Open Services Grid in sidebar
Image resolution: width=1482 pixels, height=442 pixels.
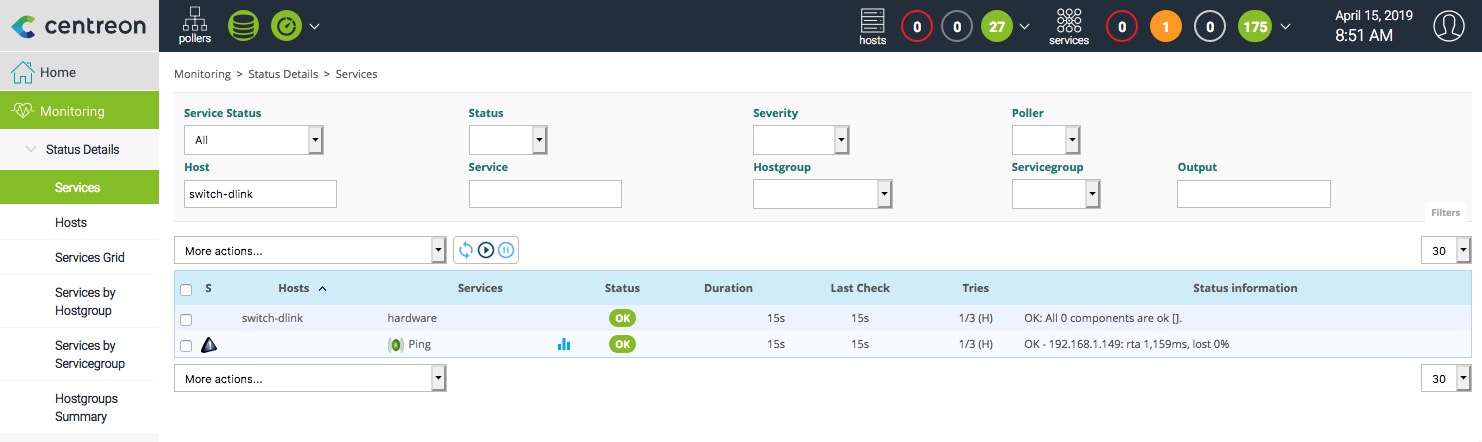(90, 258)
